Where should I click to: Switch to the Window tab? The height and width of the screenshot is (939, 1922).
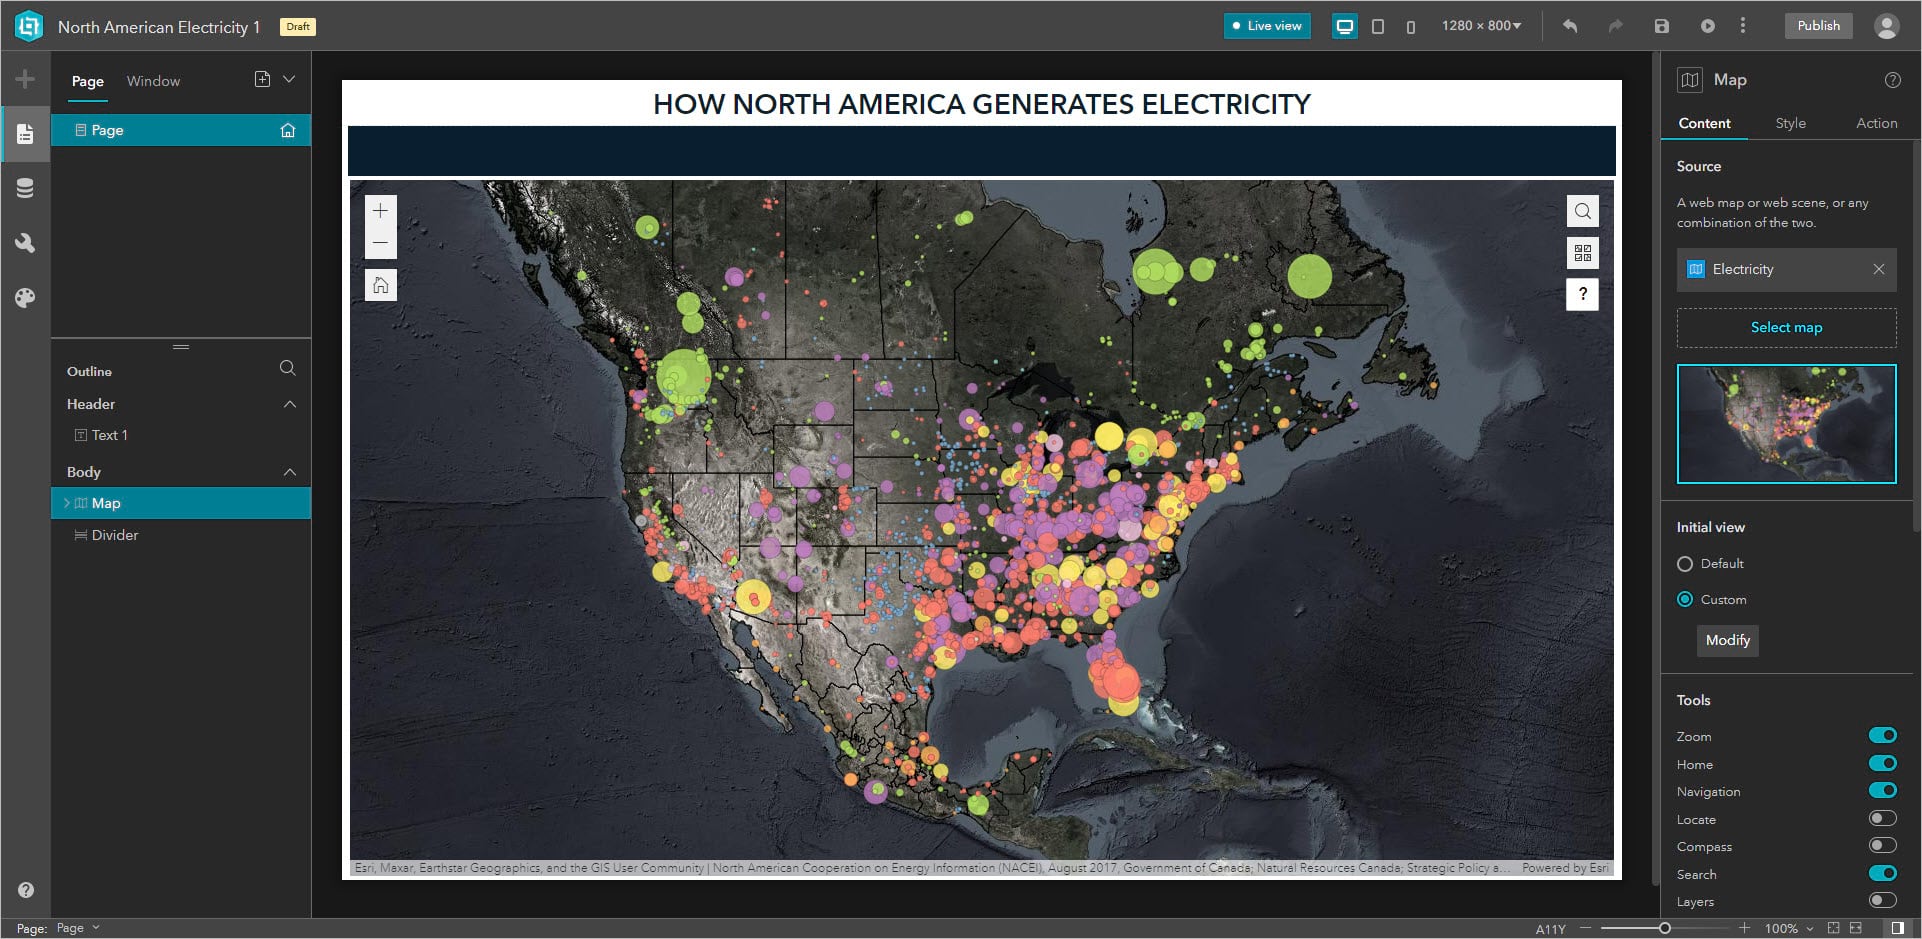[x=152, y=80]
